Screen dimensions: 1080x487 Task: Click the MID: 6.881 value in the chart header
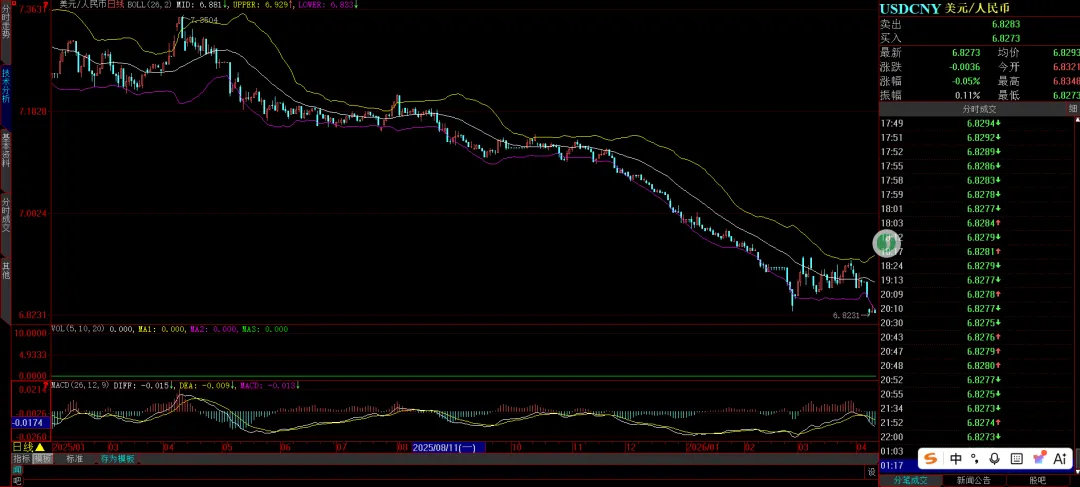(203, 4)
